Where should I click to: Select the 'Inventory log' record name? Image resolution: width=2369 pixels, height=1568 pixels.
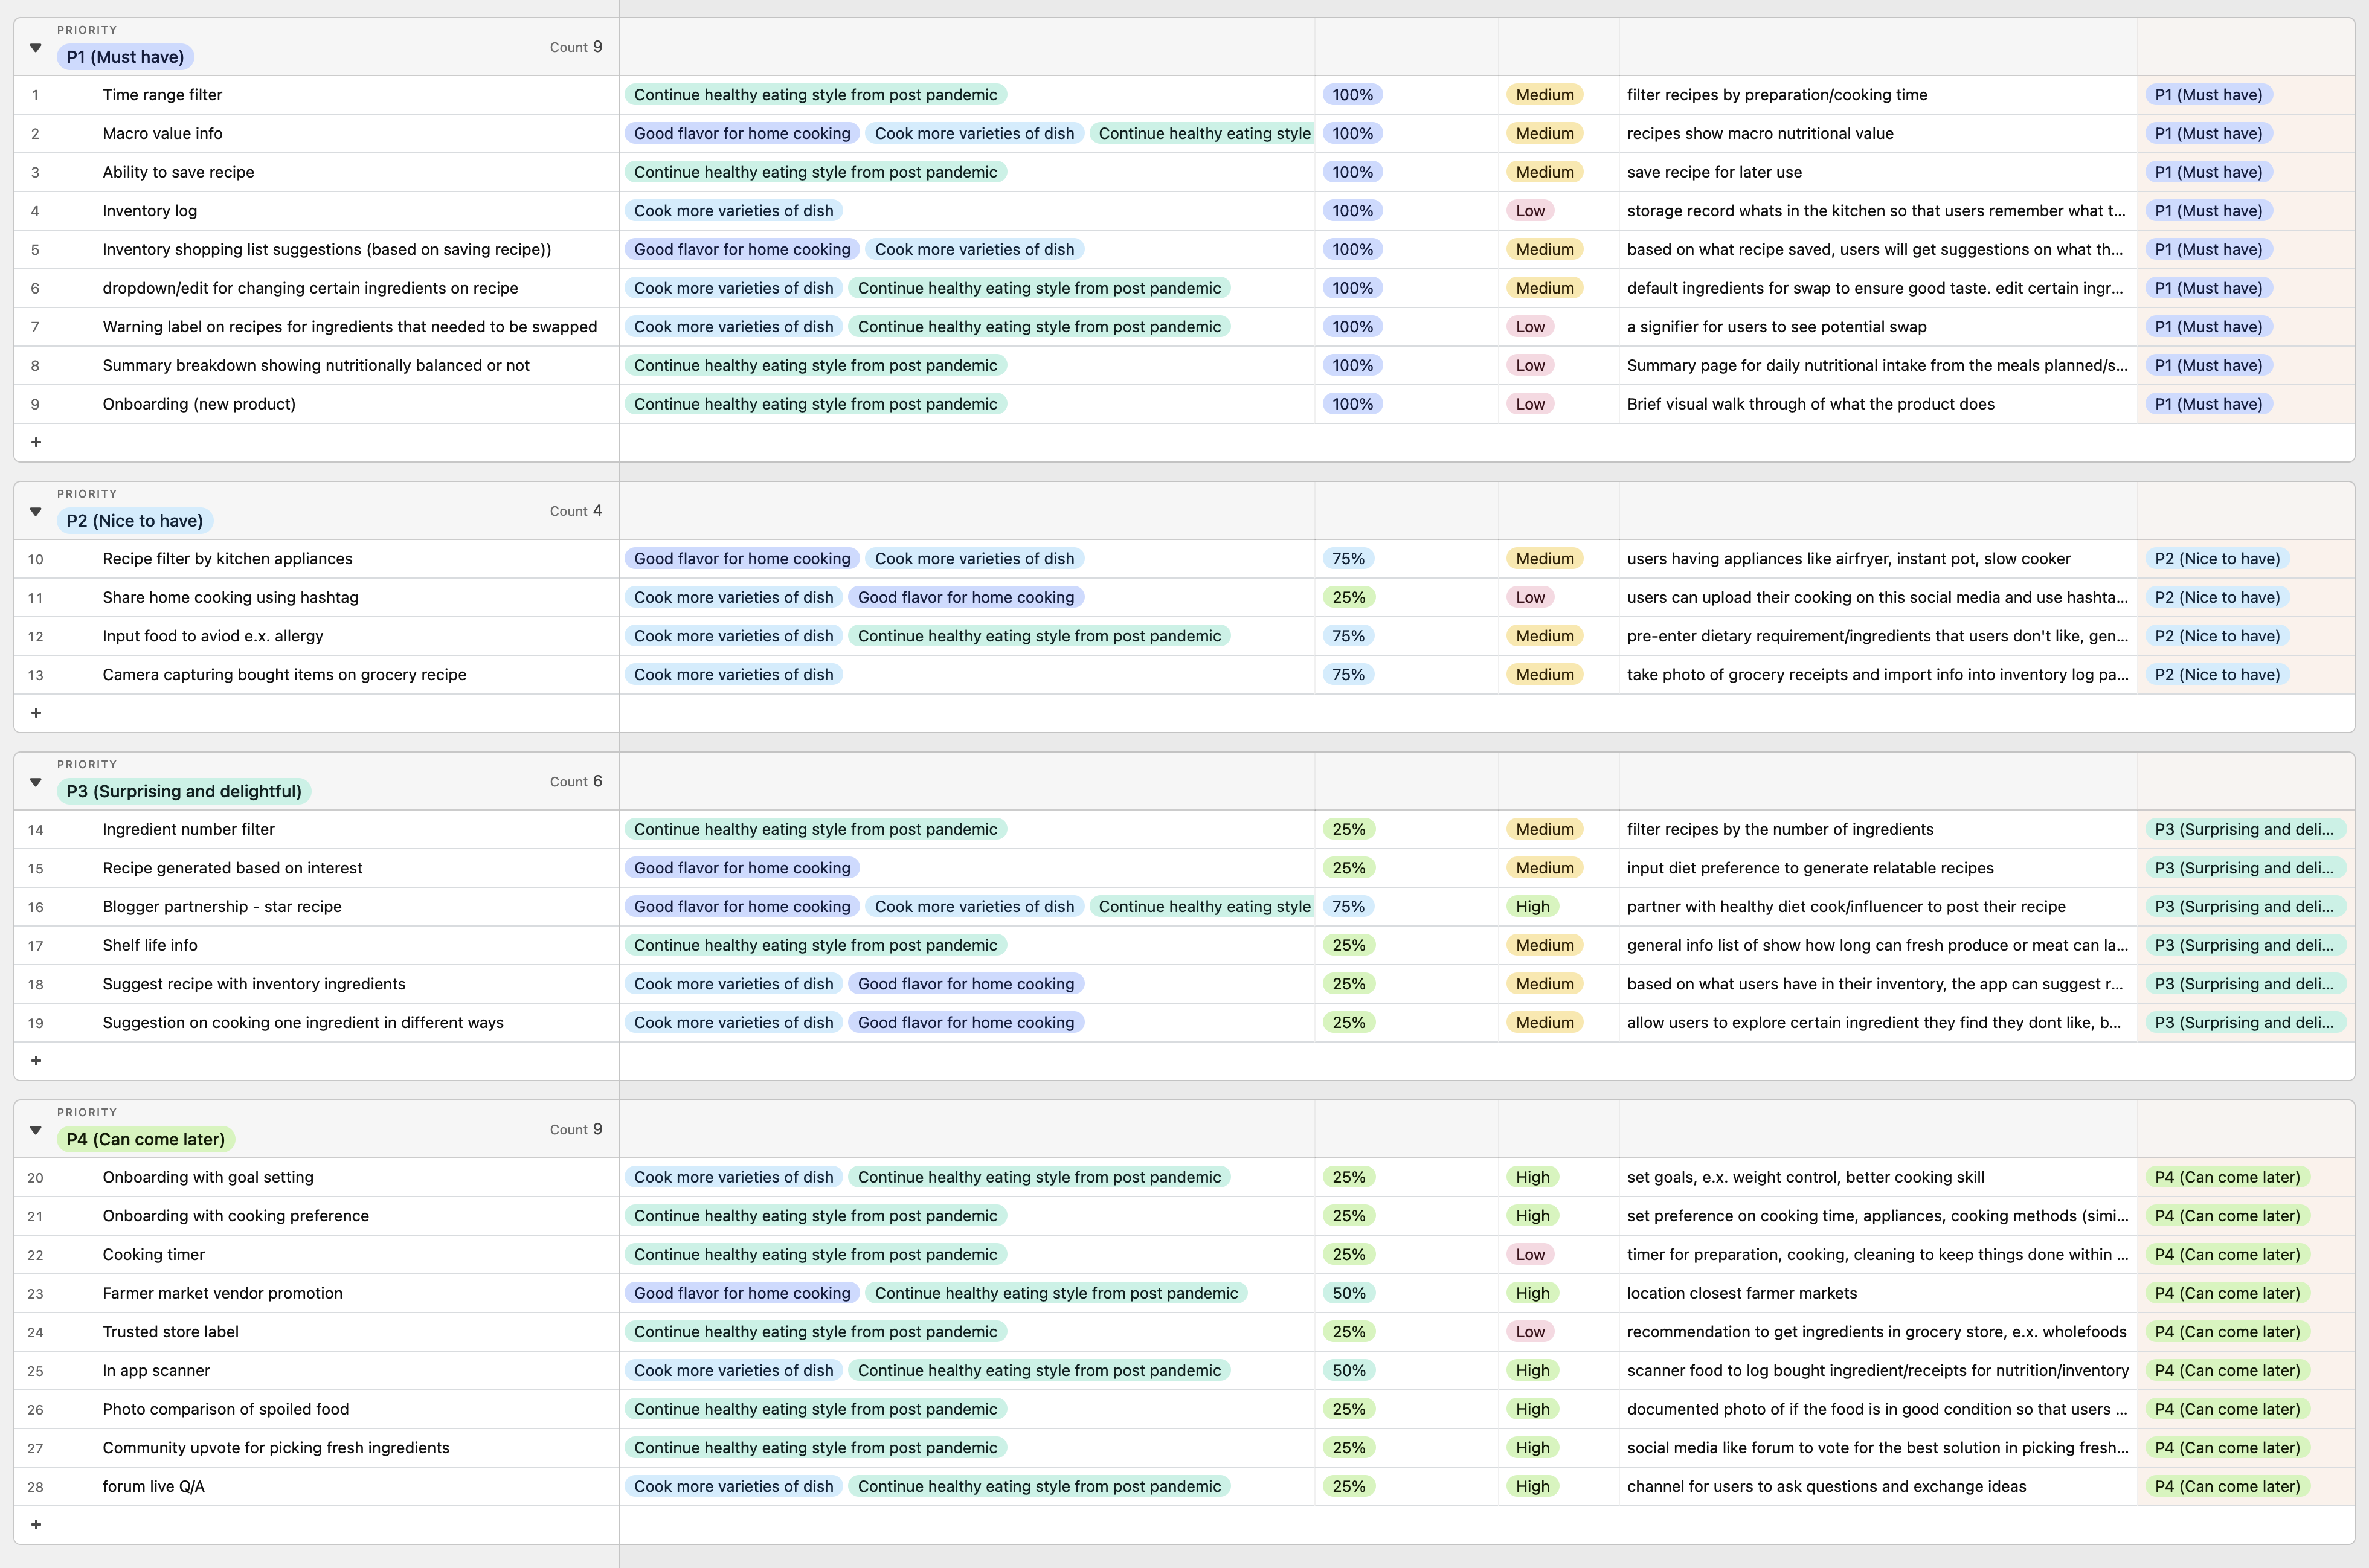[x=150, y=211]
